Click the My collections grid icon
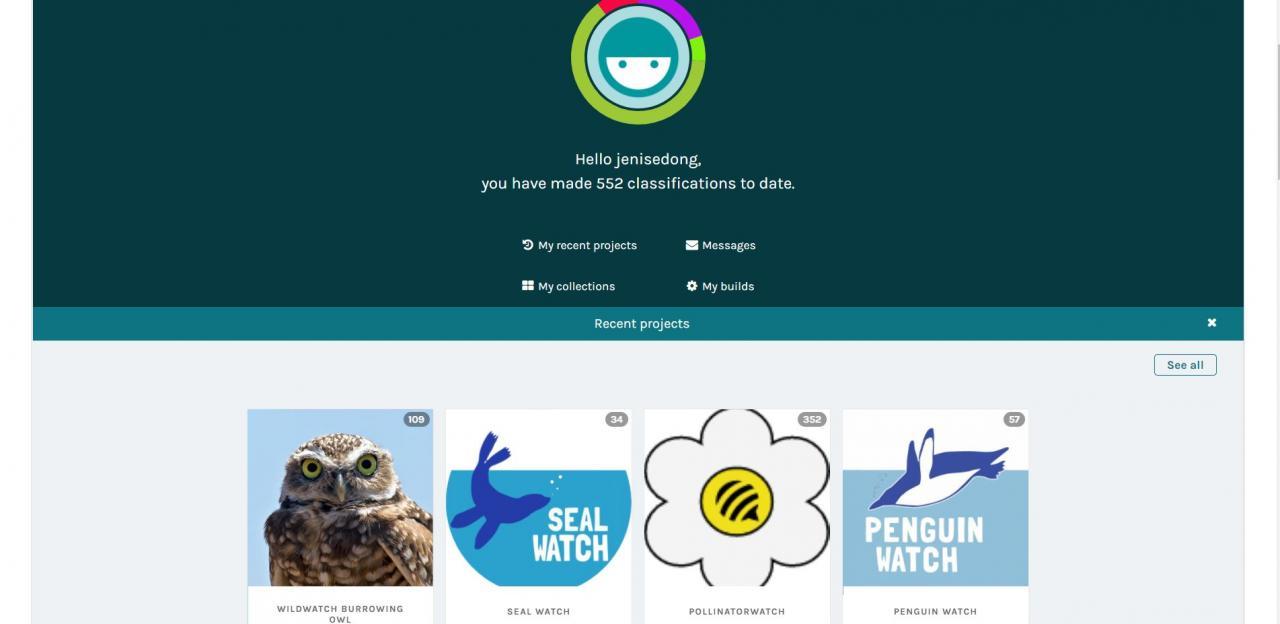Image resolution: width=1280 pixels, height=624 pixels. [x=528, y=286]
